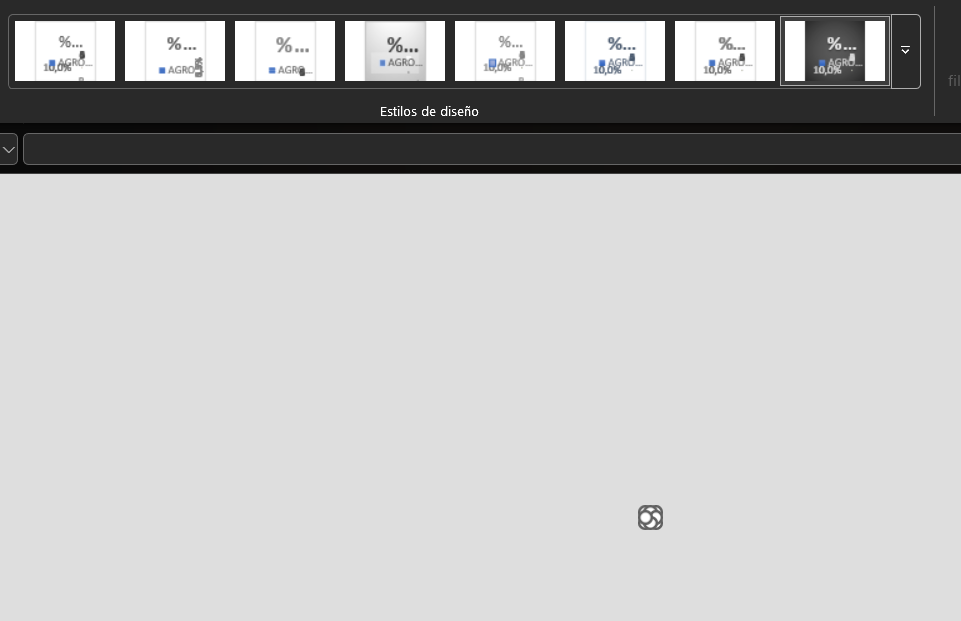Viewport: 961px width, 621px height.
Task: Pick the sixth chart design style thumbnail
Action: (615, 51)
